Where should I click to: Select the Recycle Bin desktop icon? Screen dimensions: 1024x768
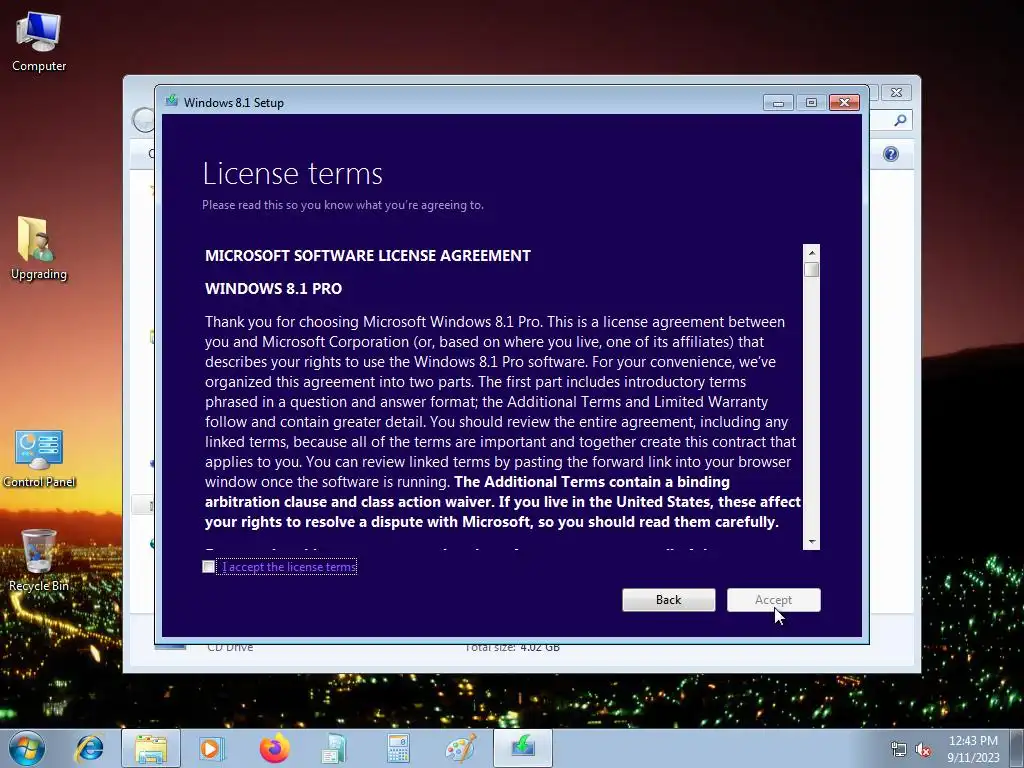pos(39,562)
